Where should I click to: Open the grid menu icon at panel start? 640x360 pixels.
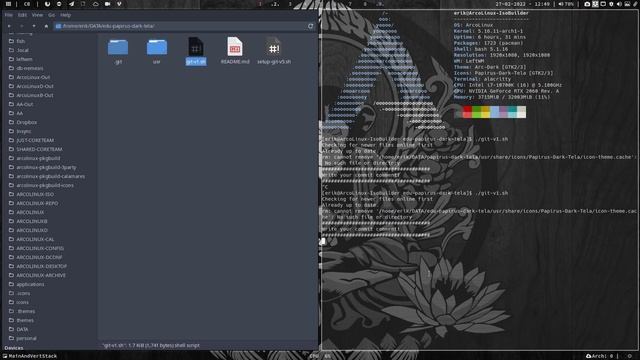tap(8, 4)
